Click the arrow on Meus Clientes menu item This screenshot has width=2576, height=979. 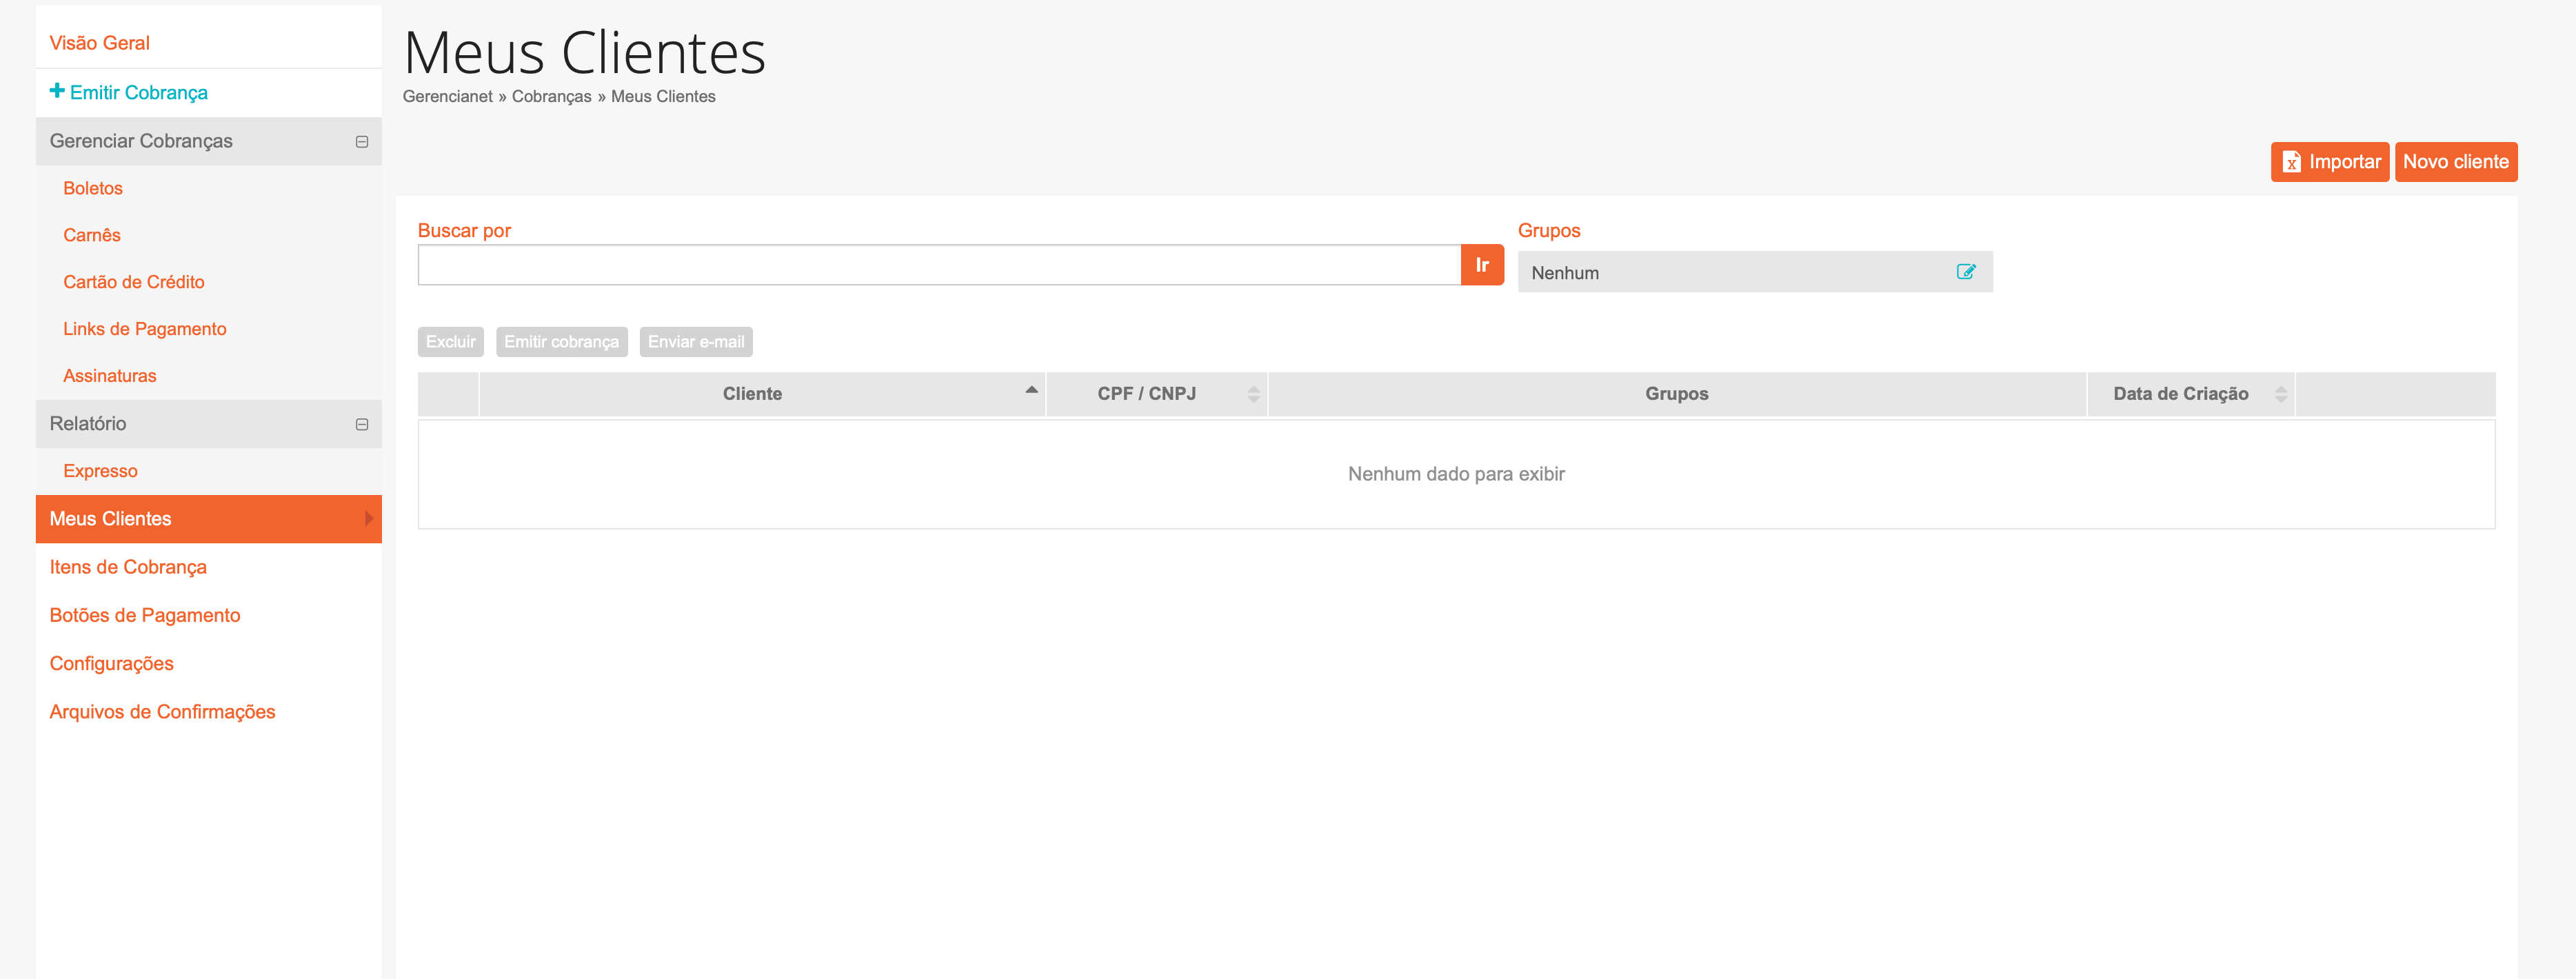(x=369, y=519)
